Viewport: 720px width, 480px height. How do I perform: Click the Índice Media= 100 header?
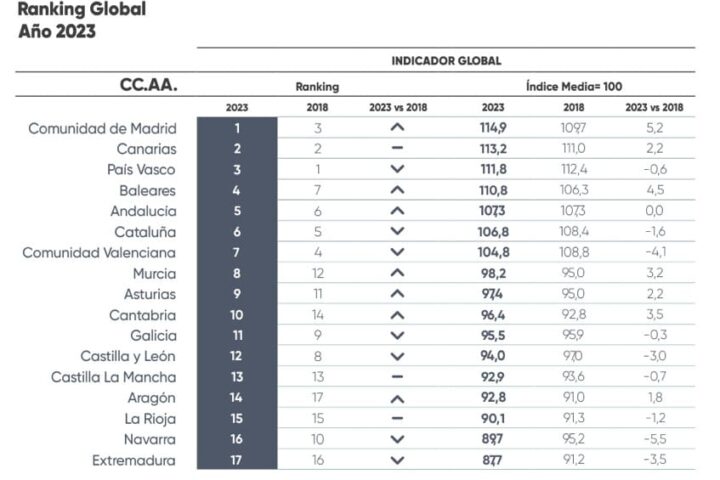[573, 87]
